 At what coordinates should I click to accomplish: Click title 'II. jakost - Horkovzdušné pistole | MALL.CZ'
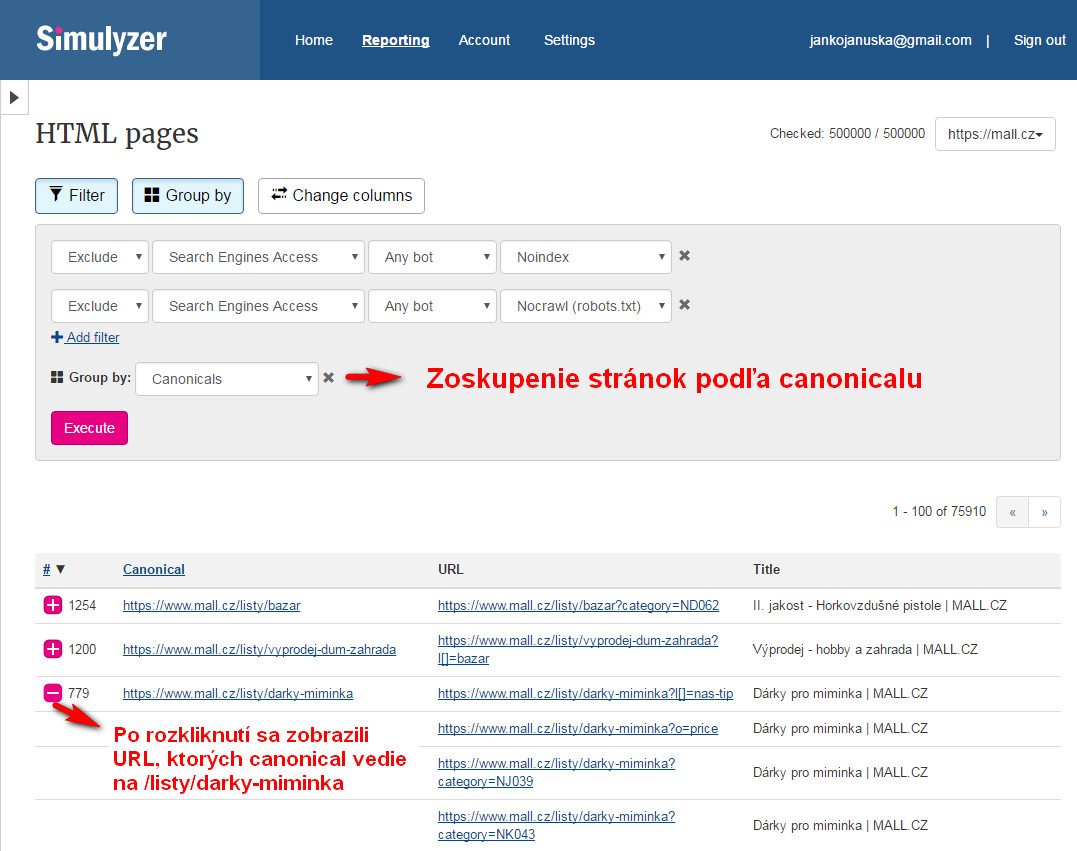click(x=880, y=606)
